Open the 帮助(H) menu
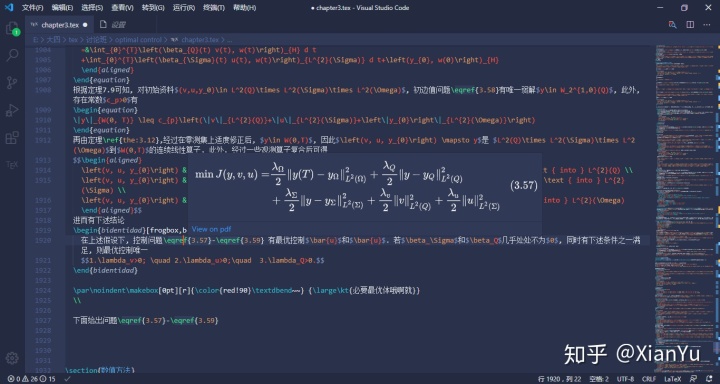720x384 pixels. pos(244,8)
